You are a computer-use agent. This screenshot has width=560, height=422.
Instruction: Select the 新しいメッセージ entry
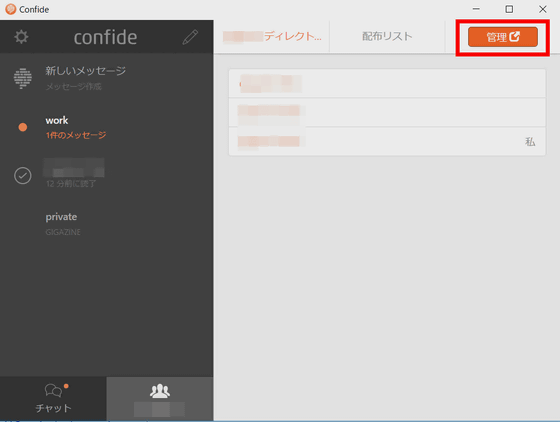[x=107, y=78]
